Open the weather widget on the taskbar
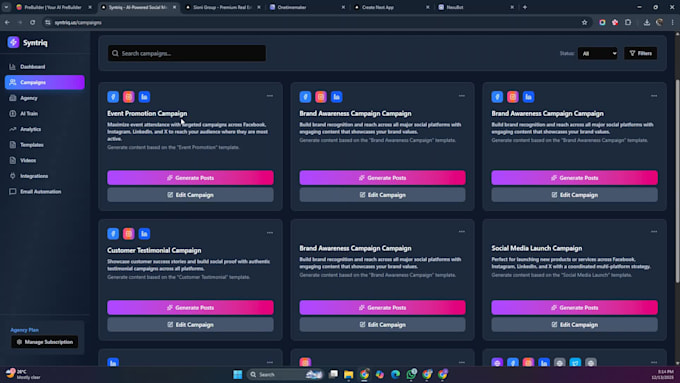The width and height of the screenshot is (680, 383). (x=24, y=374)
